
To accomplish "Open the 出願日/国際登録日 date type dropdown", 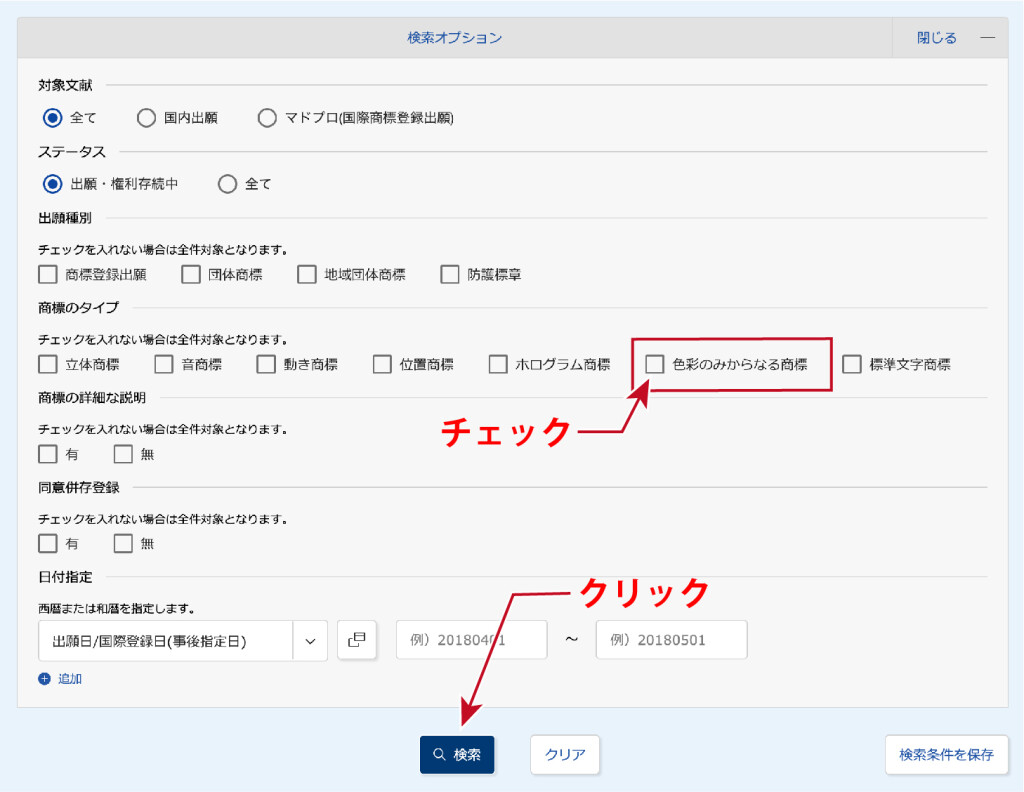I will pos(183,641).
